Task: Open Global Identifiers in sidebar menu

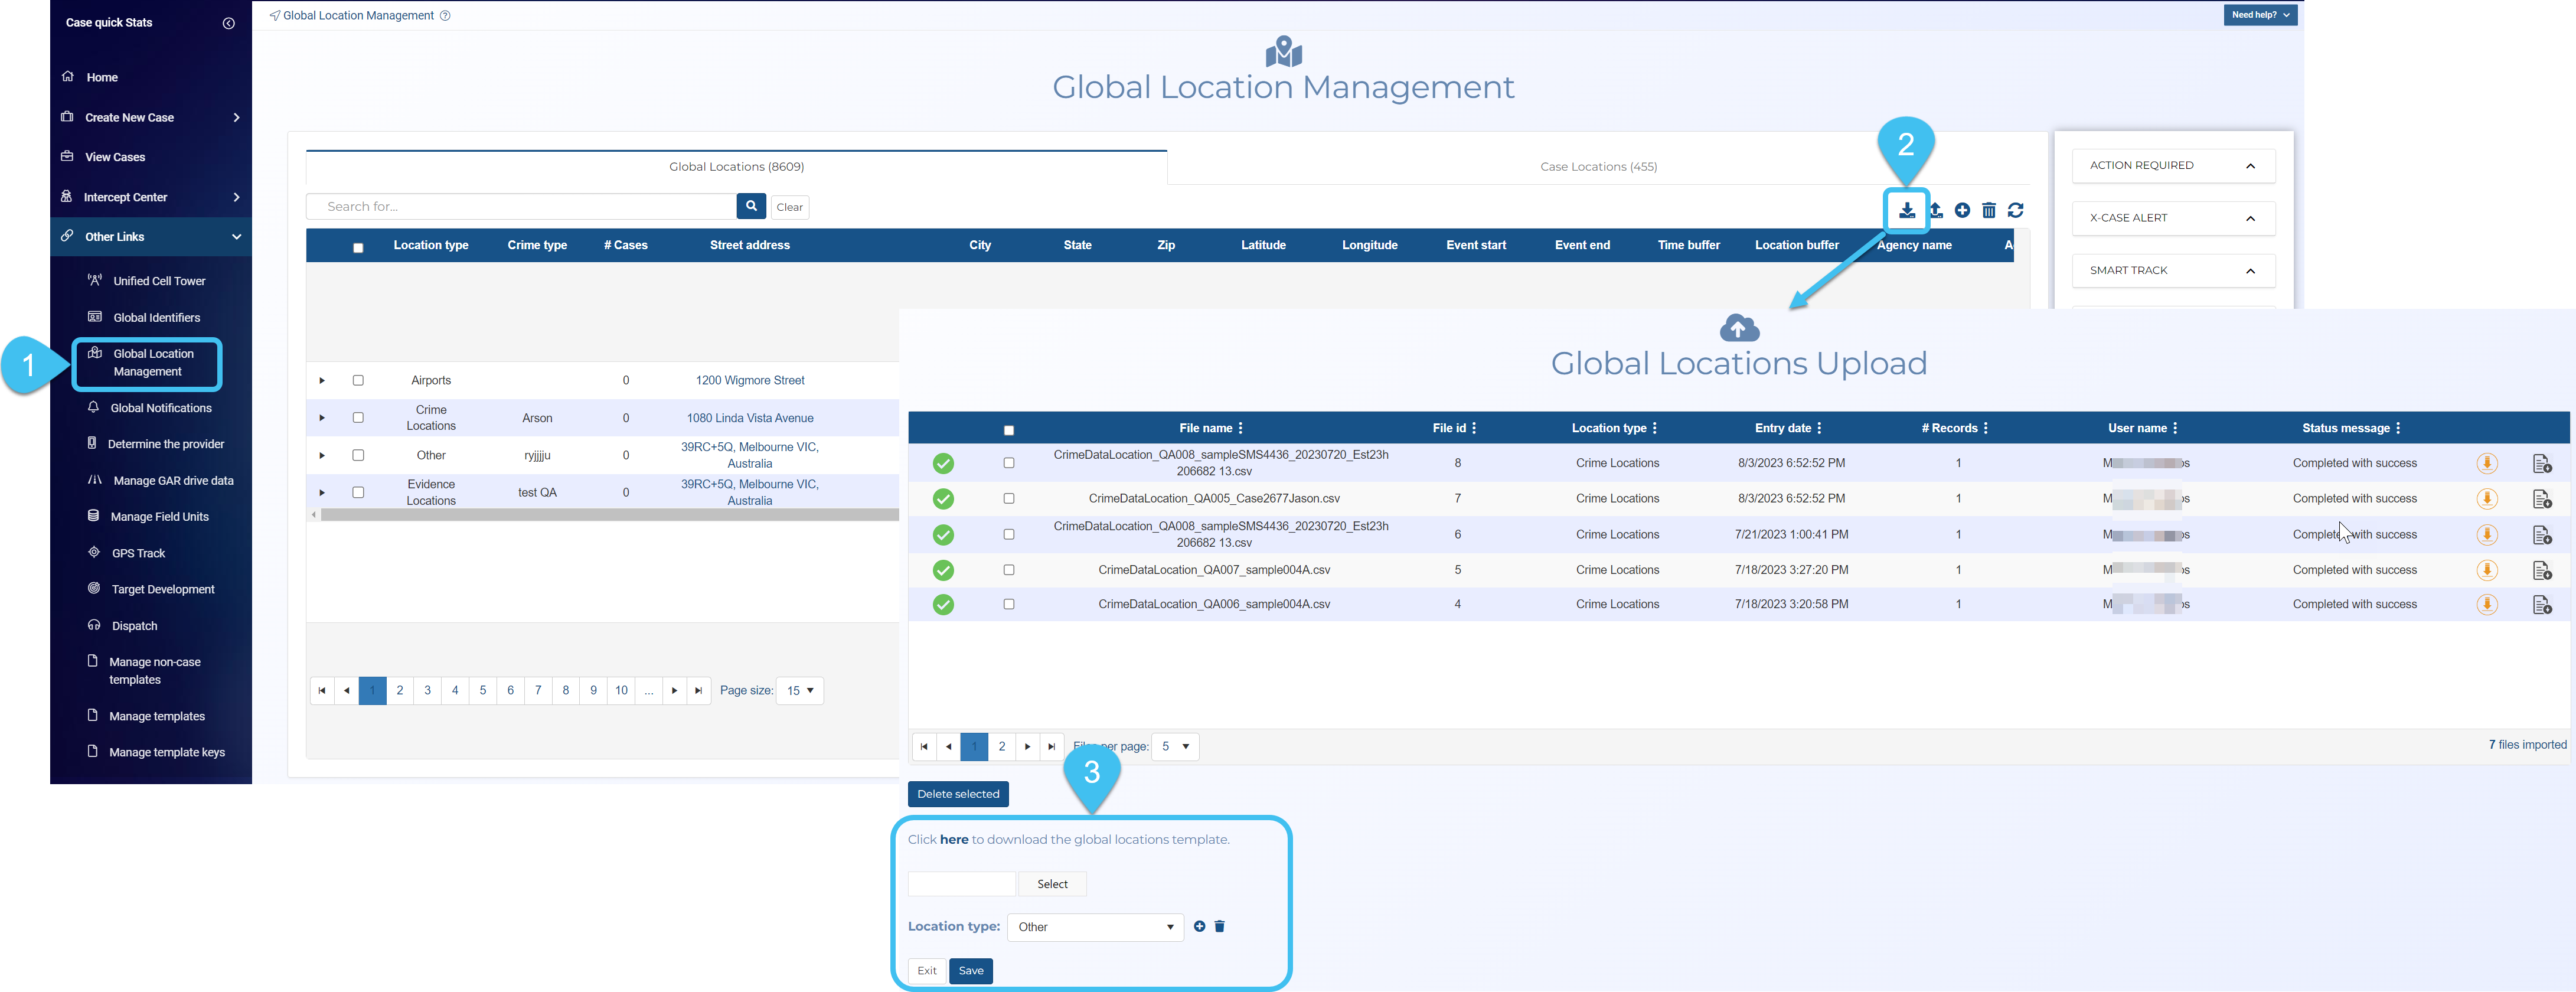Action: pos(156,318)
